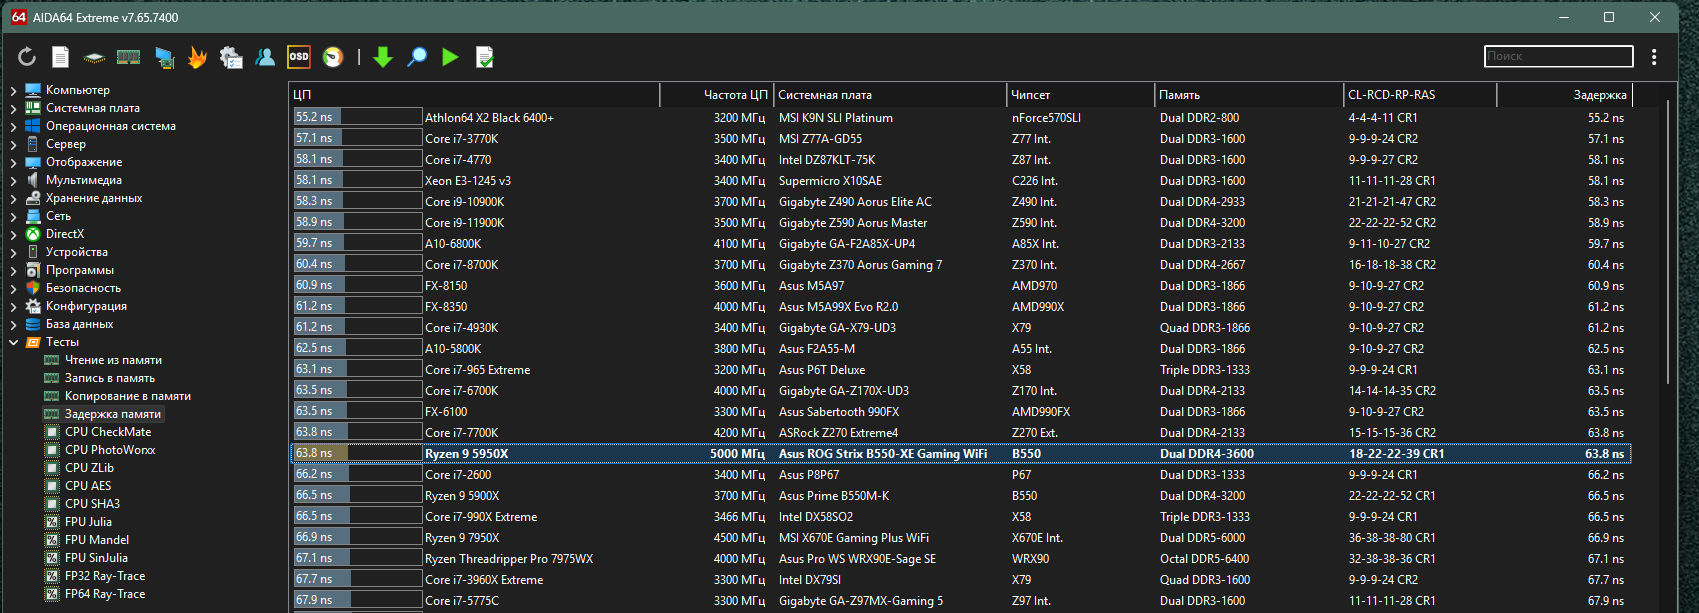This screenshot has height=613, width=1699.
Task: Open the gear preferences toolbar icon
Action: (x=231, y=57)
